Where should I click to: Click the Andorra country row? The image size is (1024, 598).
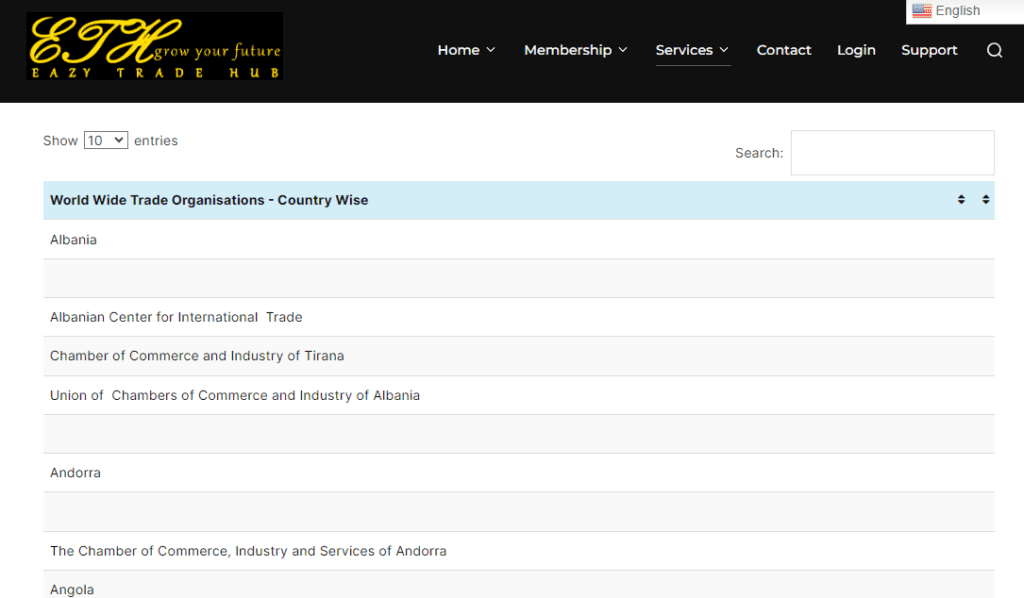click(x=76, y=473)
